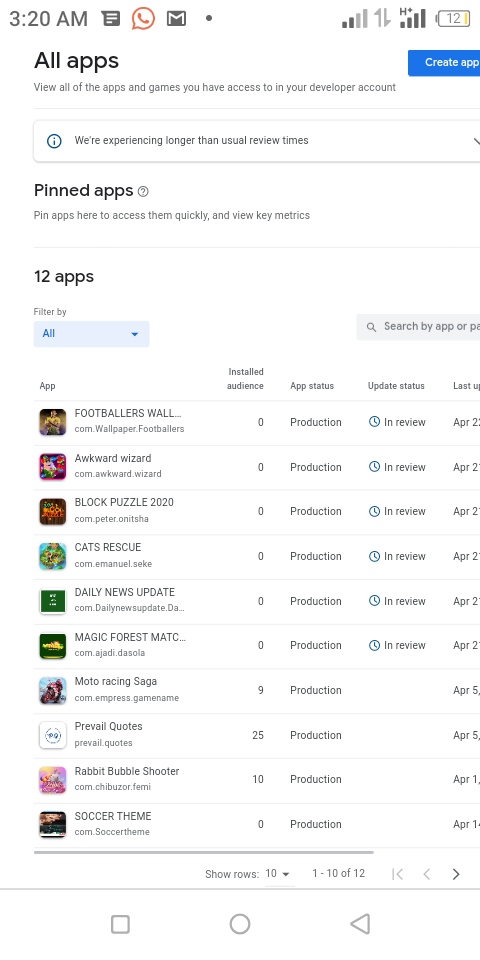Click info icon in review times notice
Image resolution: width=480 pixels, height=960 pixels.
[54, 141]
